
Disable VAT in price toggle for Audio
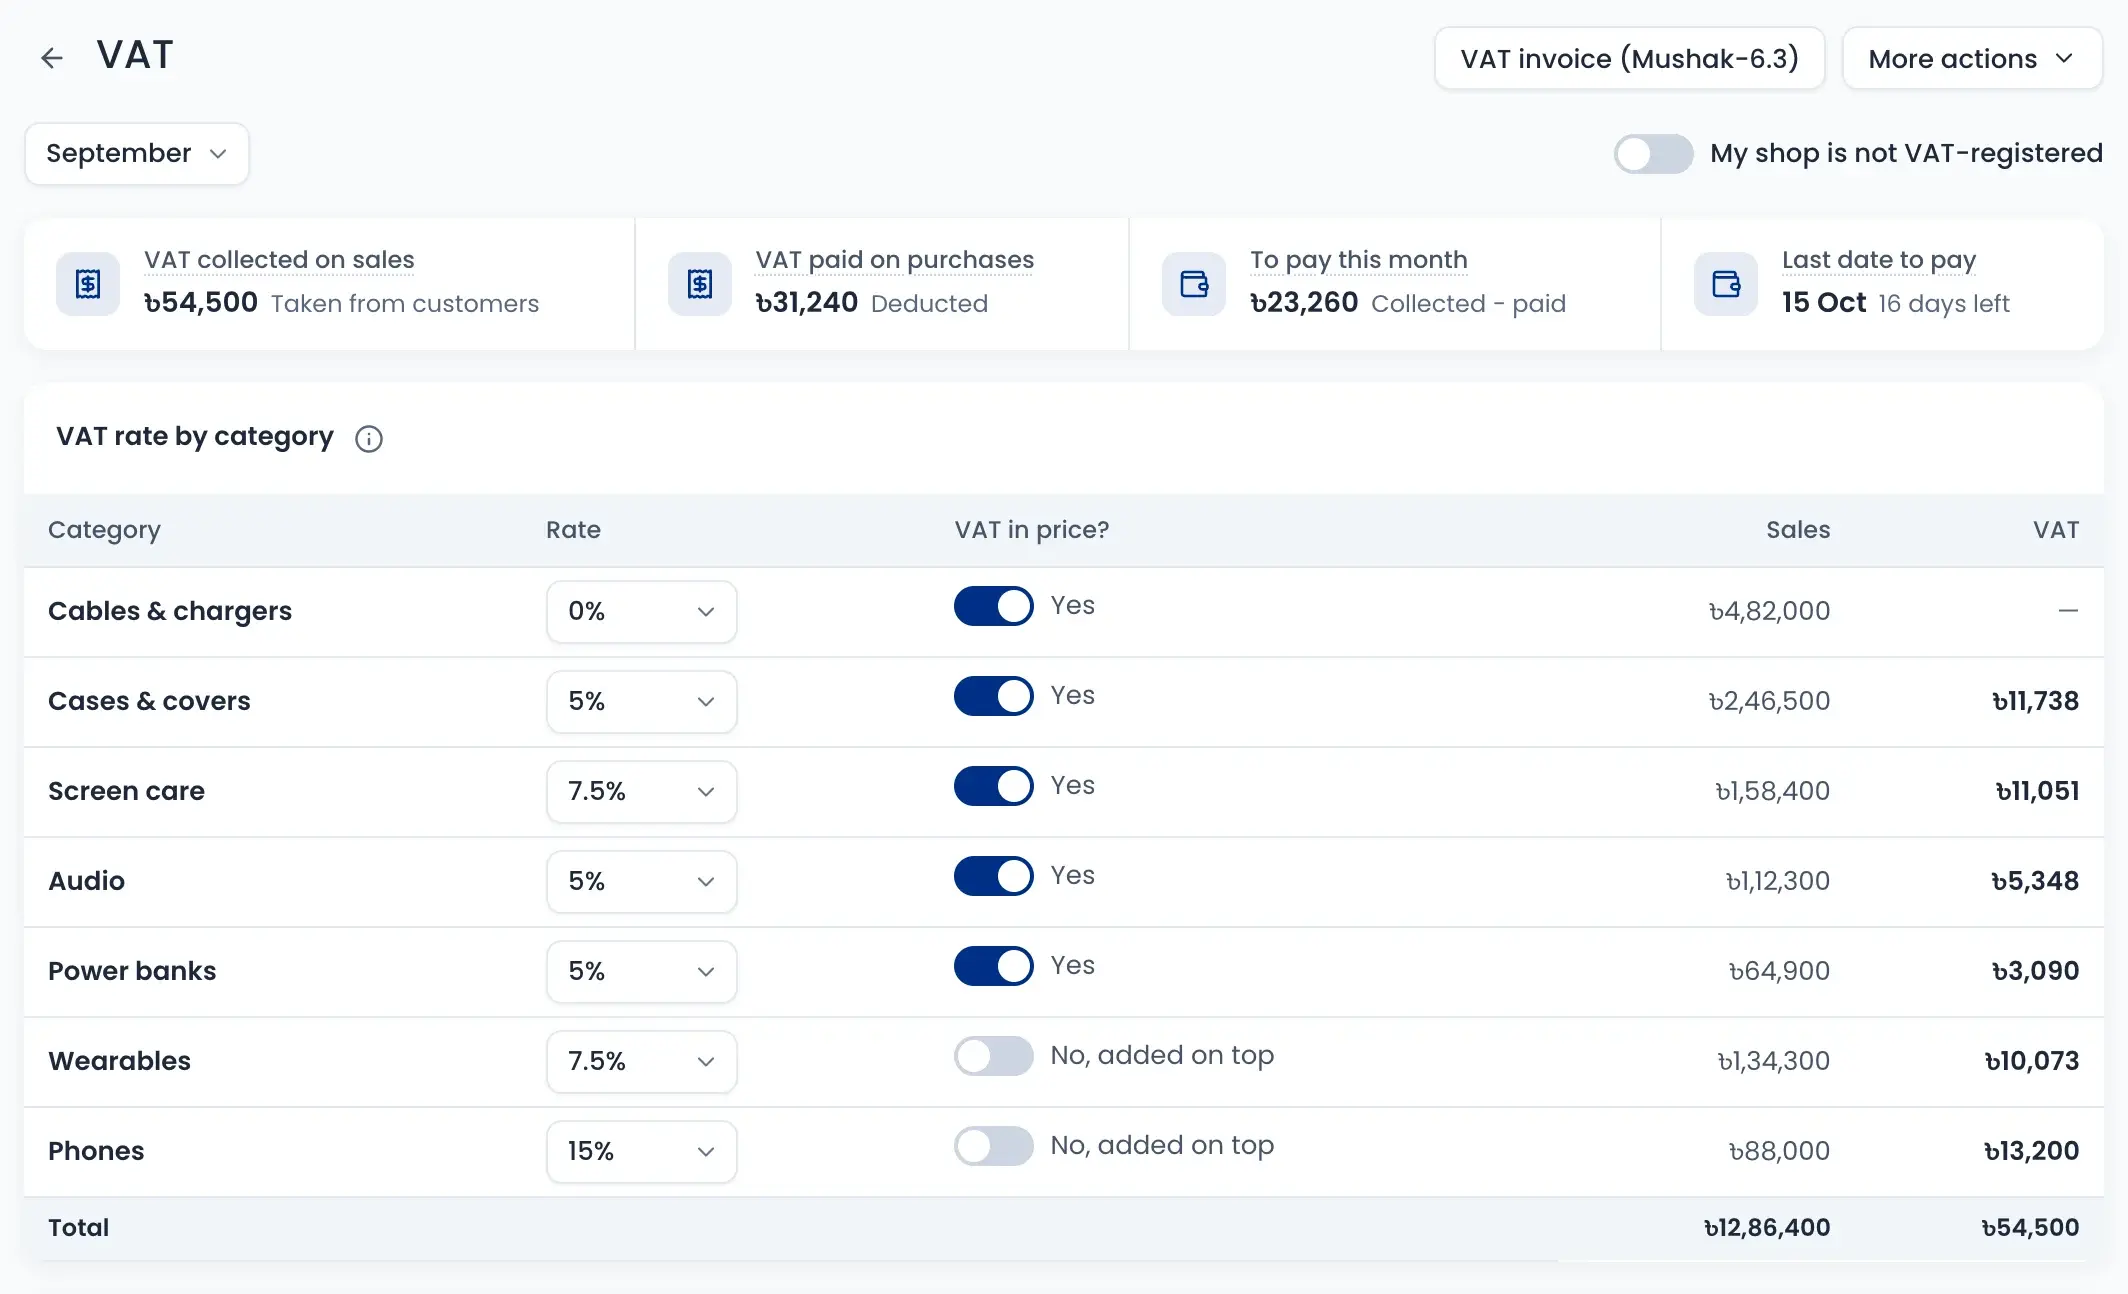click(x=993, y=876)
